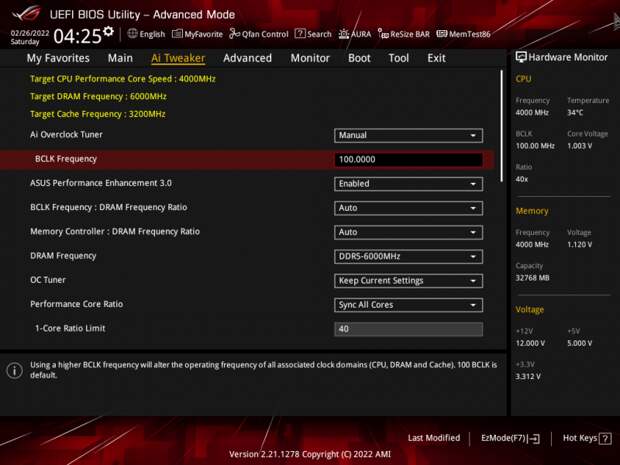Image resolution: width=620 pixels, height=465 pixels.
Task: Click the info icon in help area
Action: [15, 370]
